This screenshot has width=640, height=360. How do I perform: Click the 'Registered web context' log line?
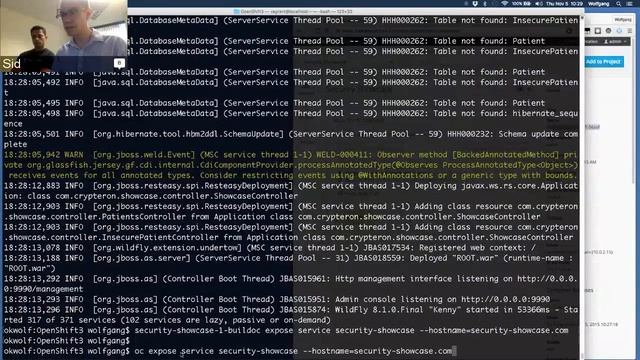point(270,248)
